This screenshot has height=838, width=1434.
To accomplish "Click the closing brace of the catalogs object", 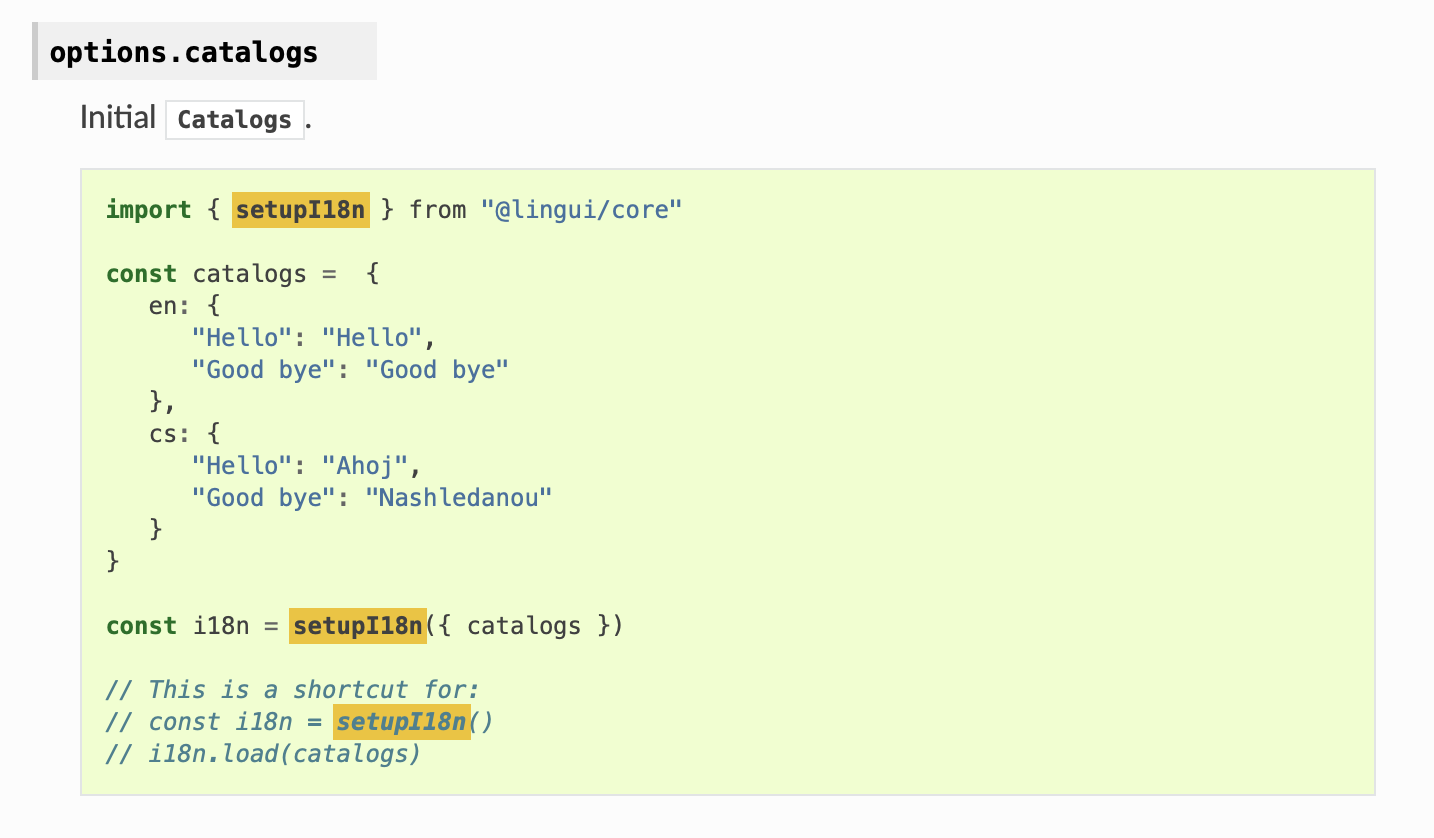I will (x=112, y=561).
